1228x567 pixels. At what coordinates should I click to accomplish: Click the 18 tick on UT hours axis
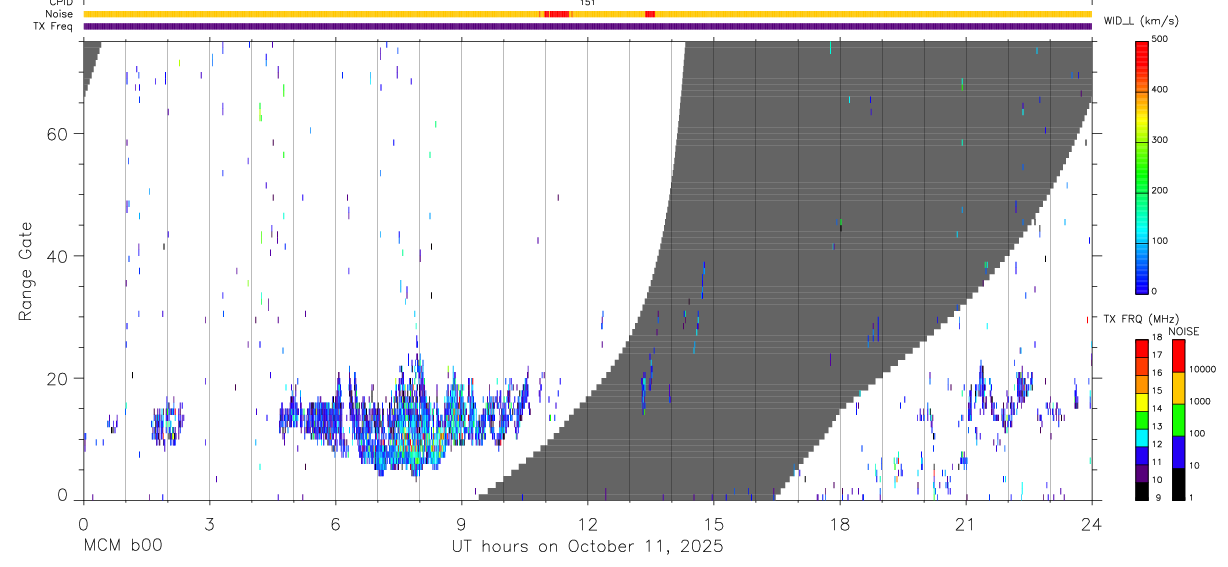(839, 523)
